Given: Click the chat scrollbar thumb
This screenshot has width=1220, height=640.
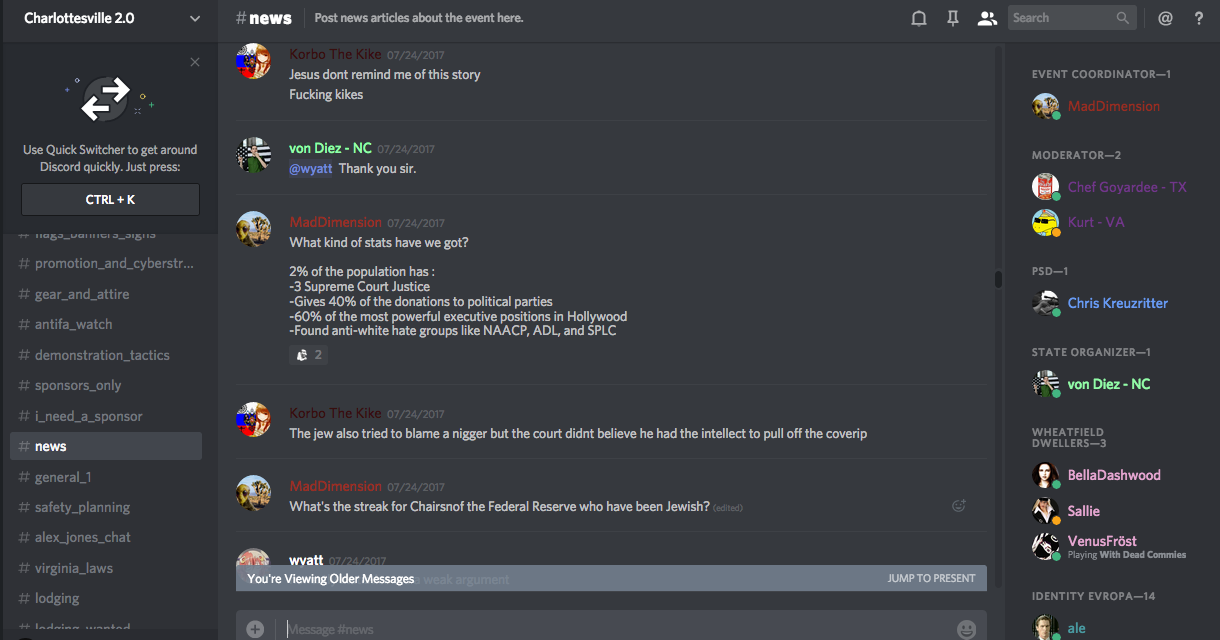Looking at the screenshot, I should tap(997, 279).
